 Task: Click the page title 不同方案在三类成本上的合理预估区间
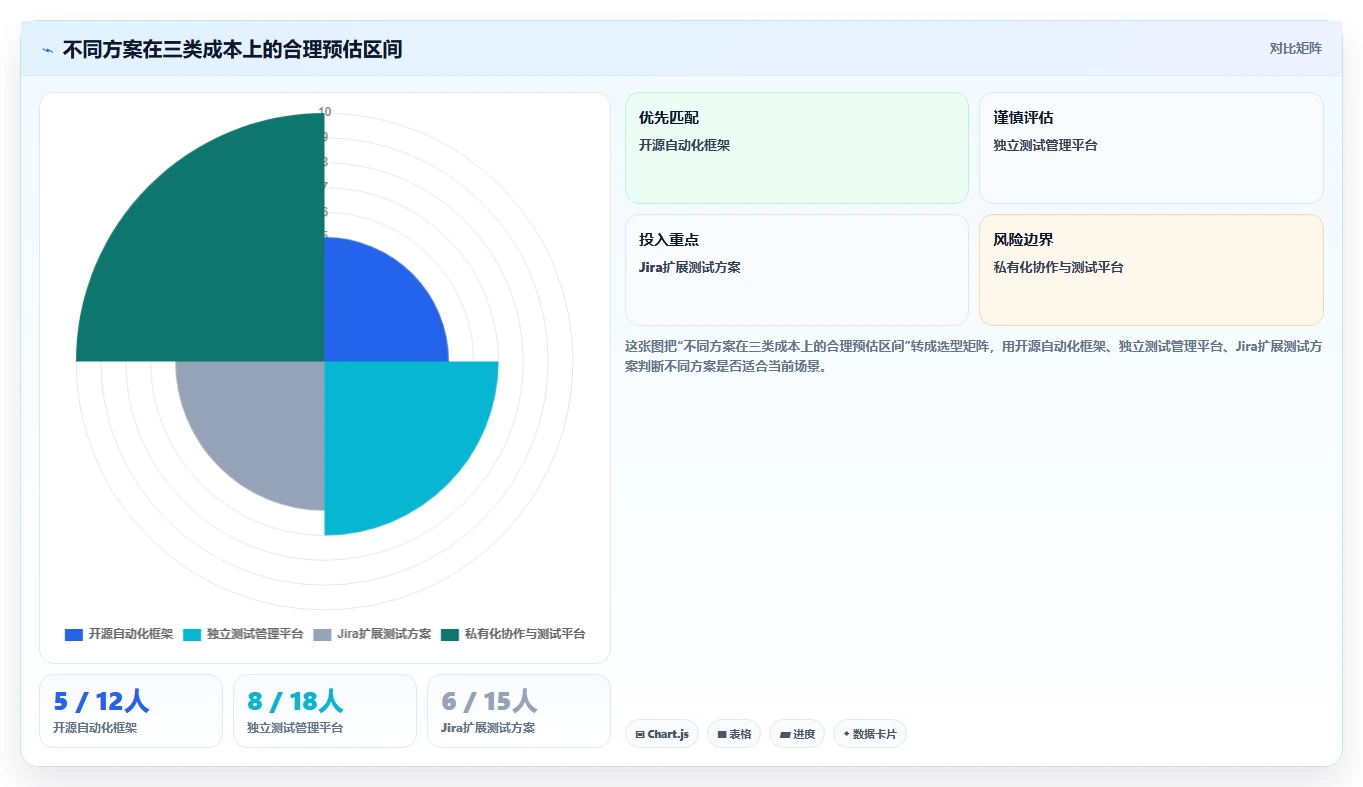[232, 49]
